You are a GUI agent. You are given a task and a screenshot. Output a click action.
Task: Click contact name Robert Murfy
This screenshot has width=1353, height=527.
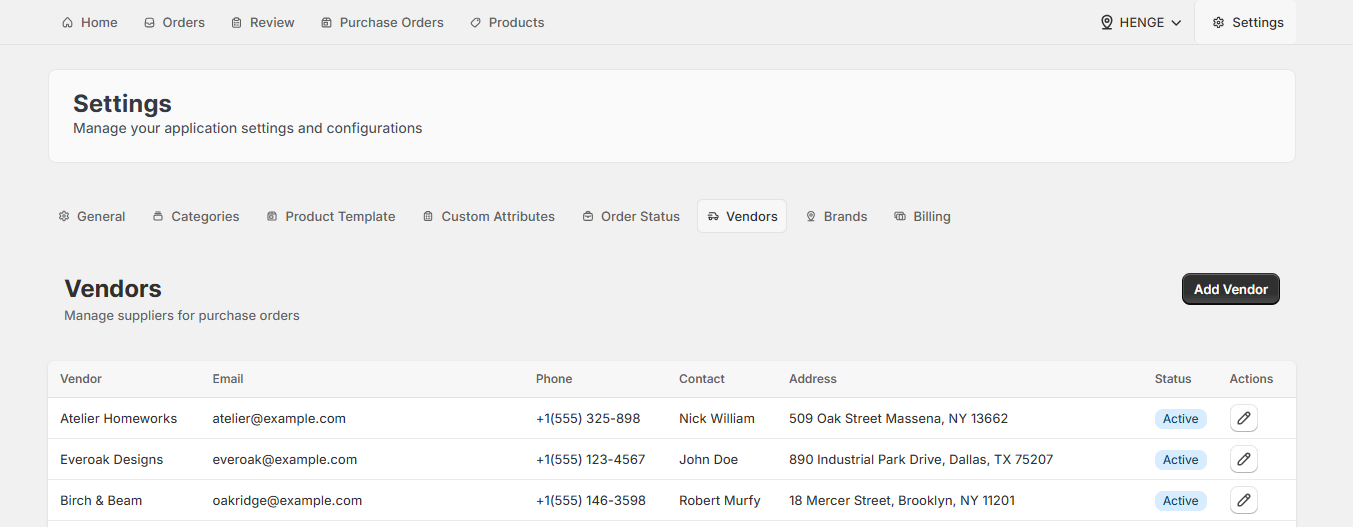[720, 501]
